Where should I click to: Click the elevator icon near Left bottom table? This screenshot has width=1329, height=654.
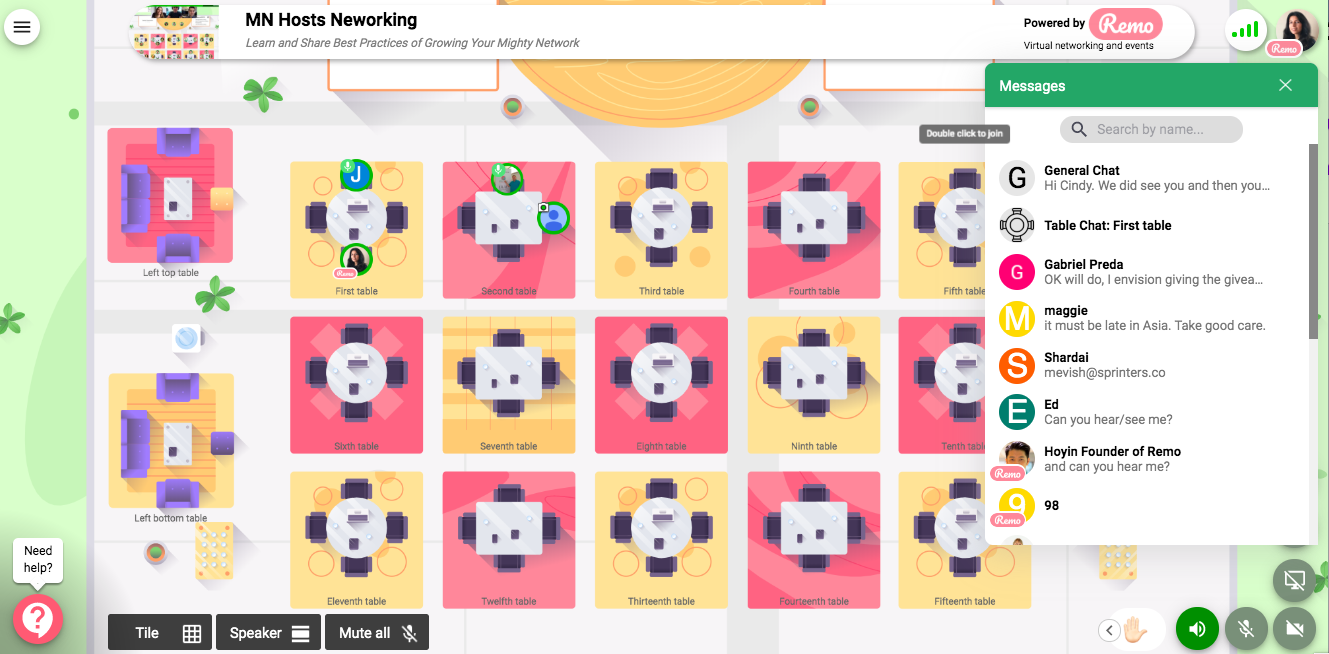pyautogui.click(x=214, y=551)
